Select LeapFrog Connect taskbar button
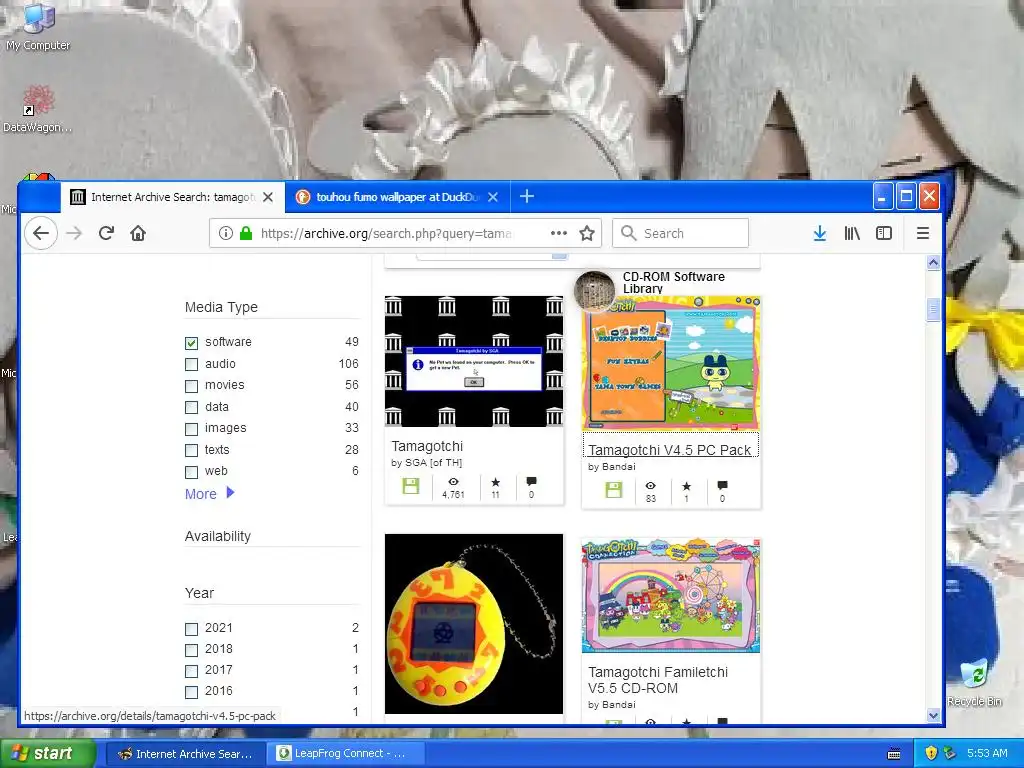 coord(345,754)
